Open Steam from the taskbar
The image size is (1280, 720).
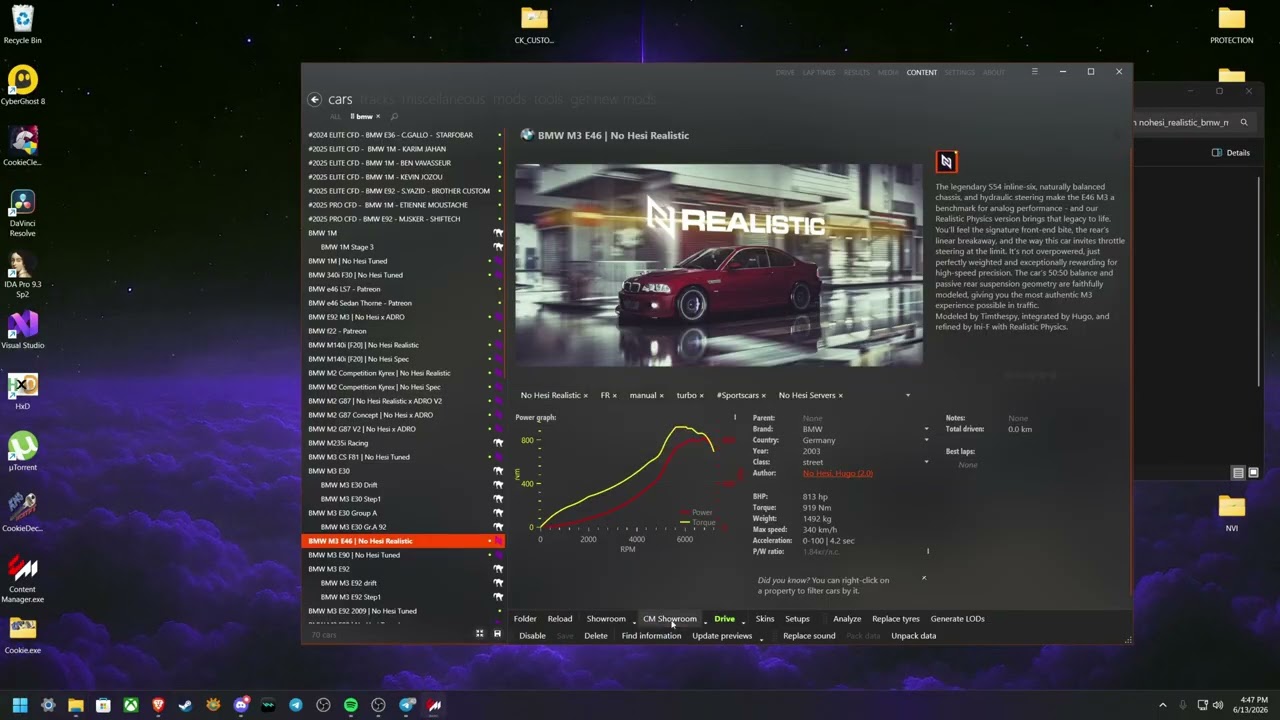pos(185,705)
